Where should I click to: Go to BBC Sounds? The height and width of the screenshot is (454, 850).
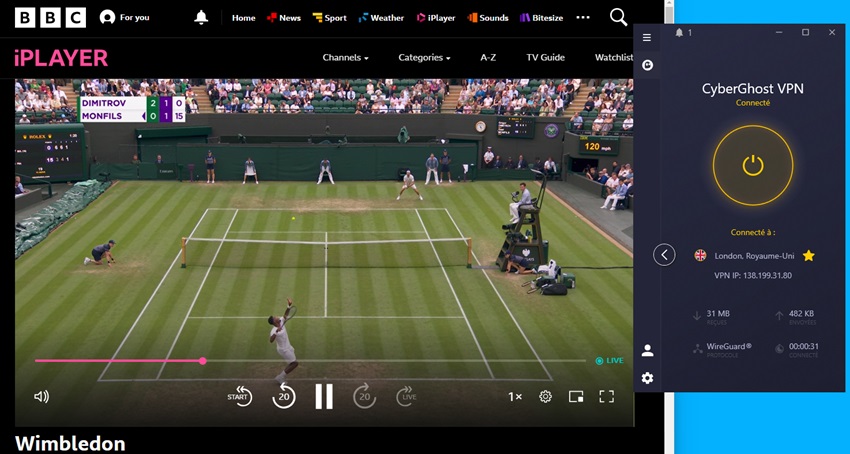488,18
